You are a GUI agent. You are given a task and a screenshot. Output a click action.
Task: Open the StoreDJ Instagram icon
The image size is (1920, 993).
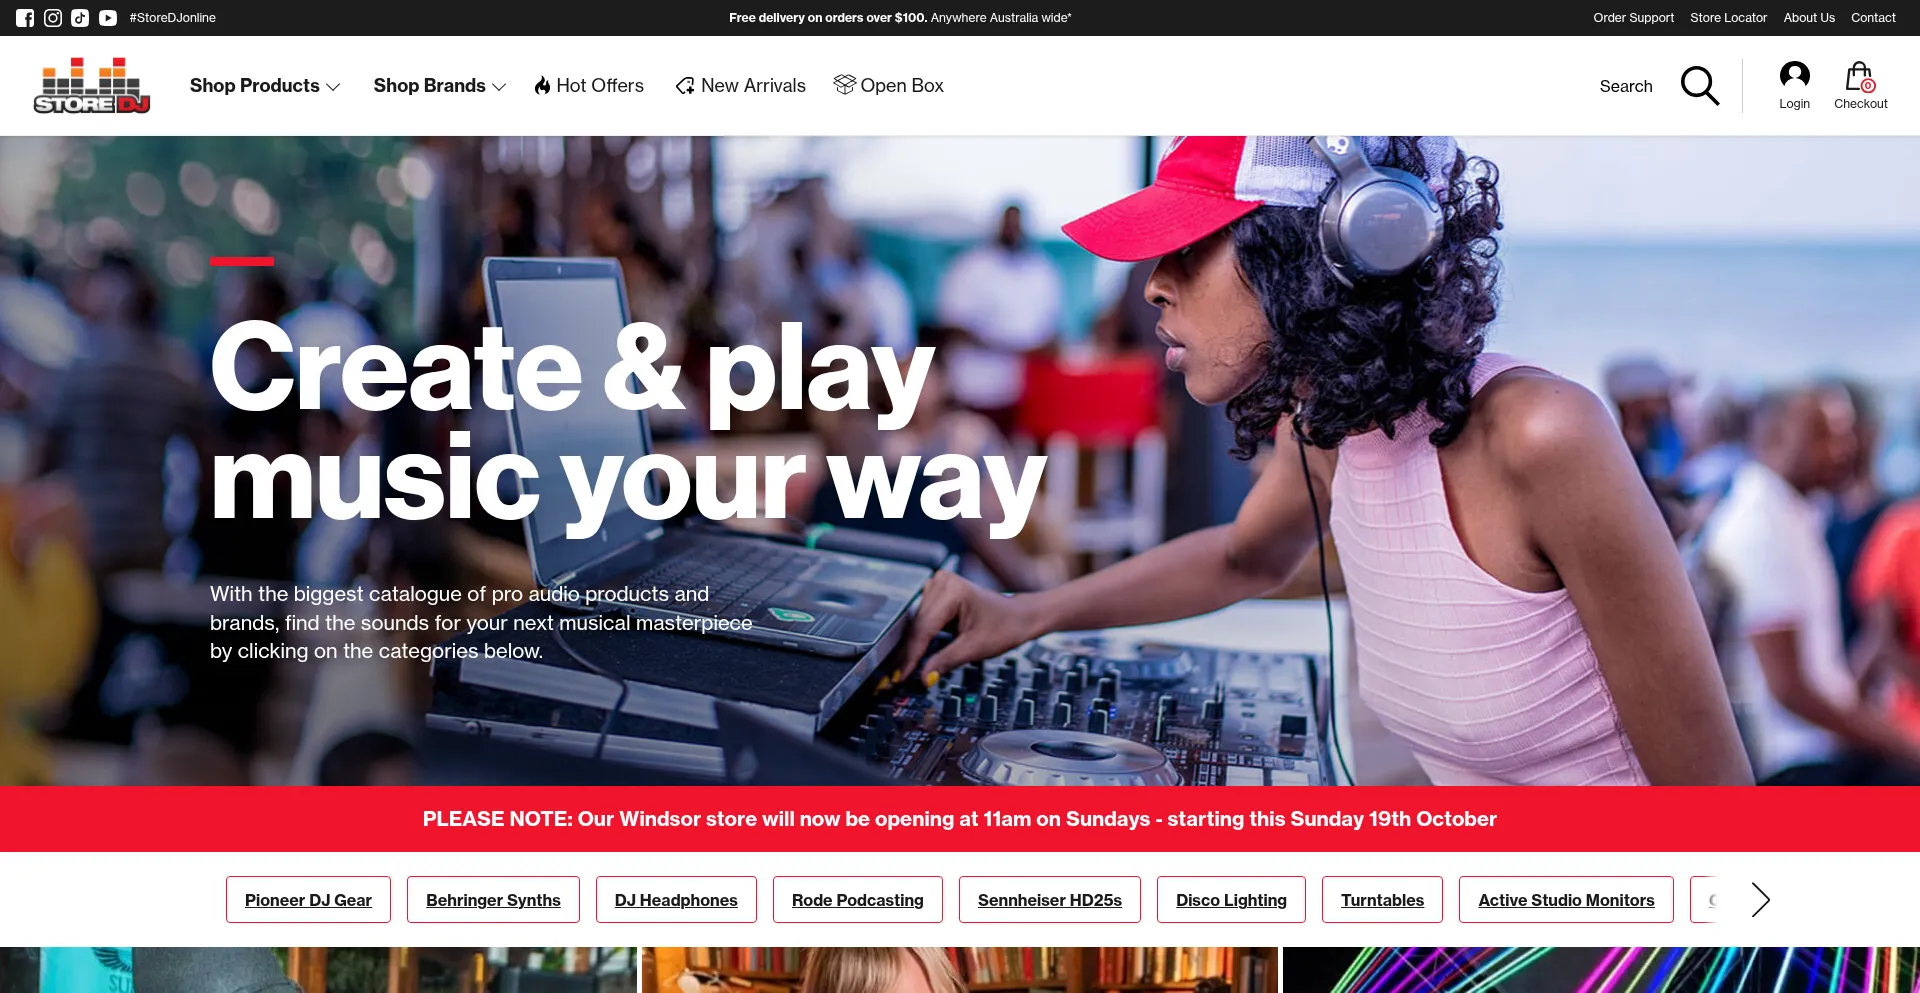coord(53,18)
